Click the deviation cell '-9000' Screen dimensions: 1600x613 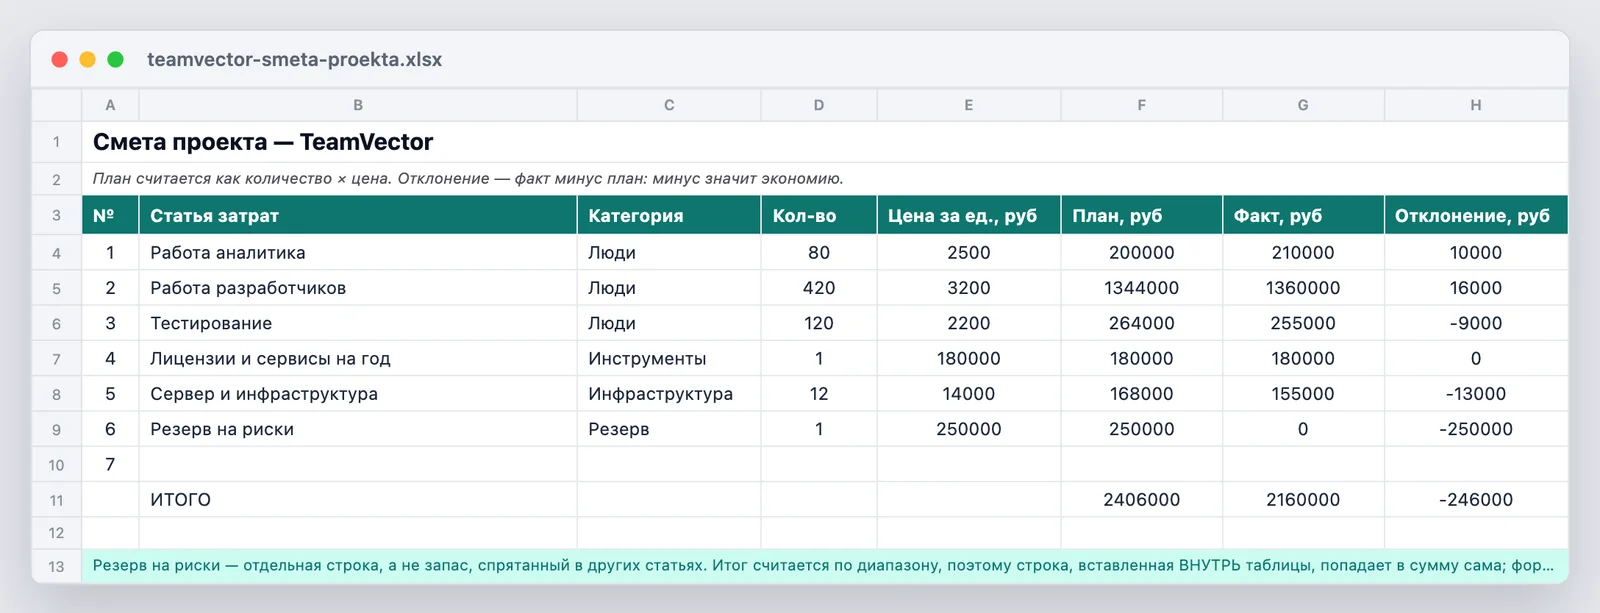1476,323
